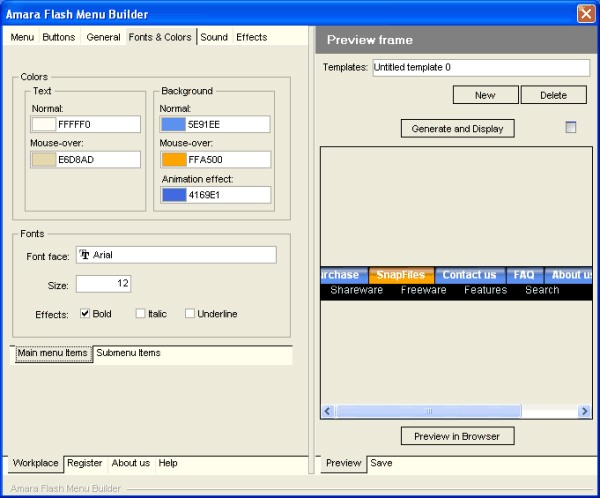
Task: Click the orange Background Mouse-over swatch
Action: point(173,160)
